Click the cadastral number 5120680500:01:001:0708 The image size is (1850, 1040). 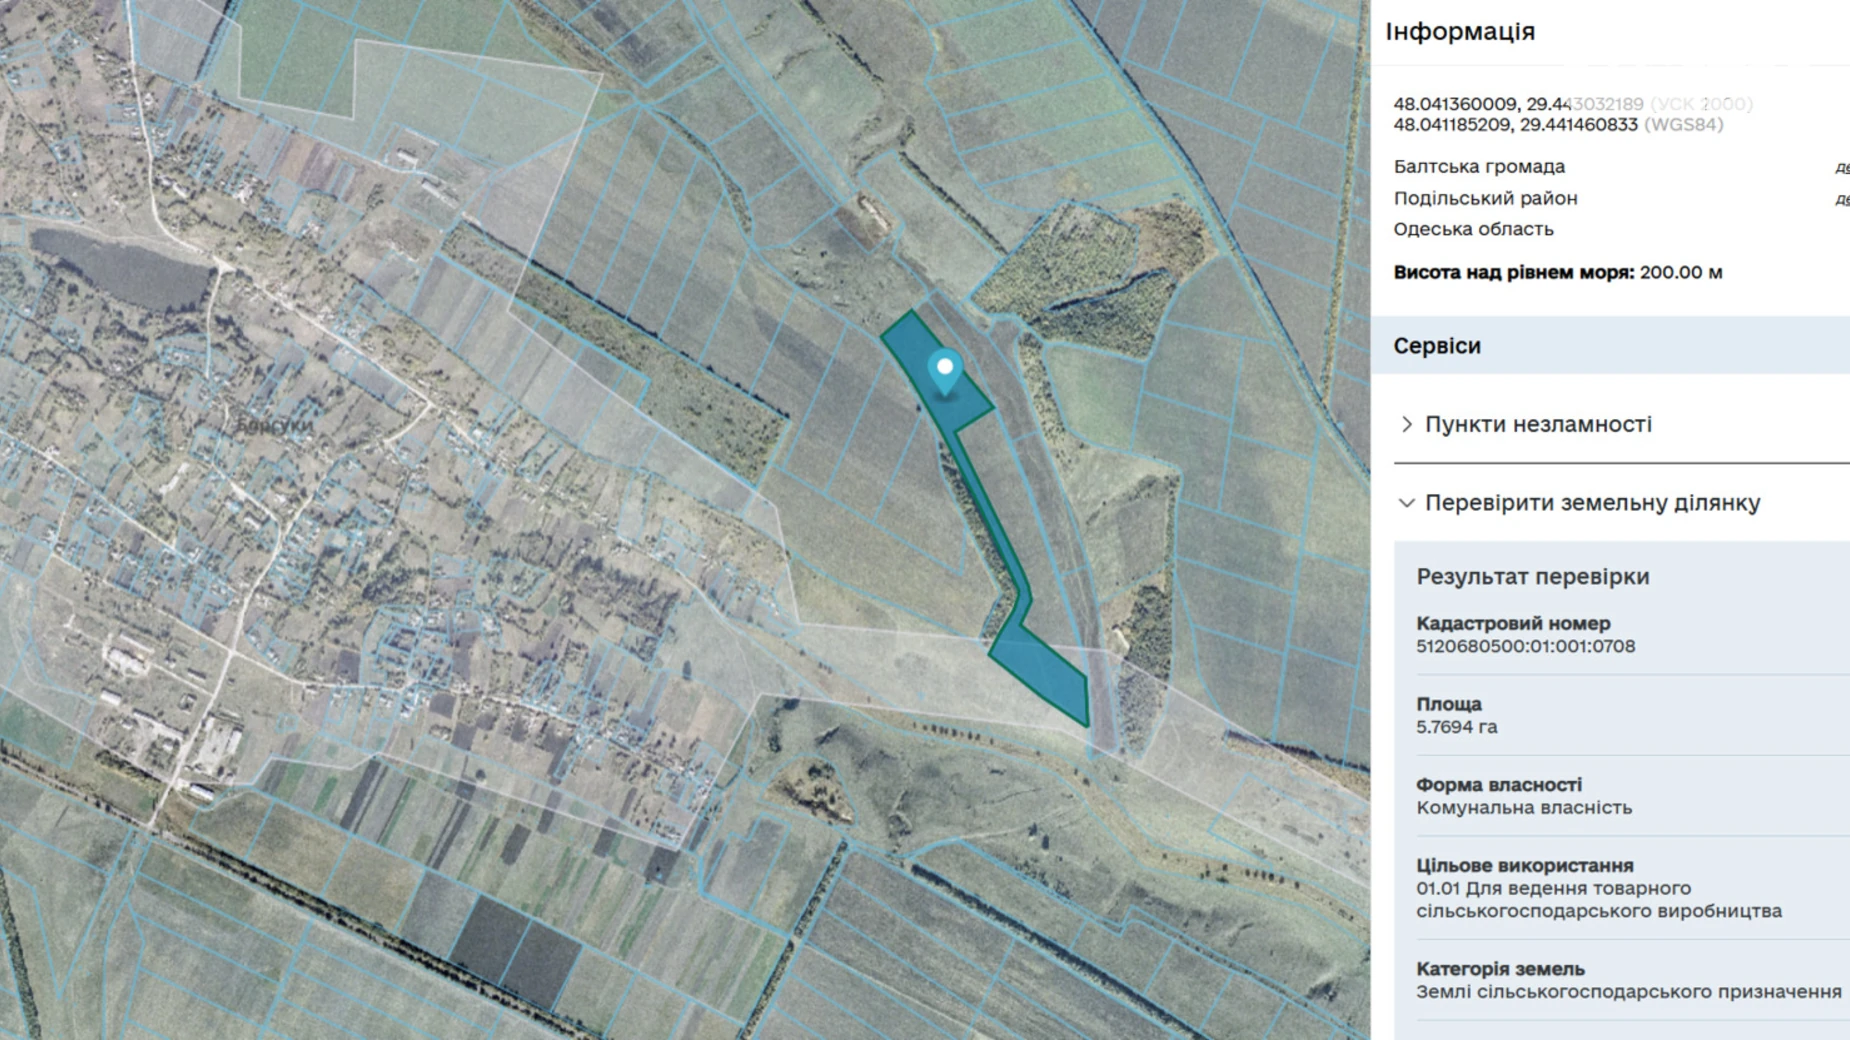[1525, 646]
